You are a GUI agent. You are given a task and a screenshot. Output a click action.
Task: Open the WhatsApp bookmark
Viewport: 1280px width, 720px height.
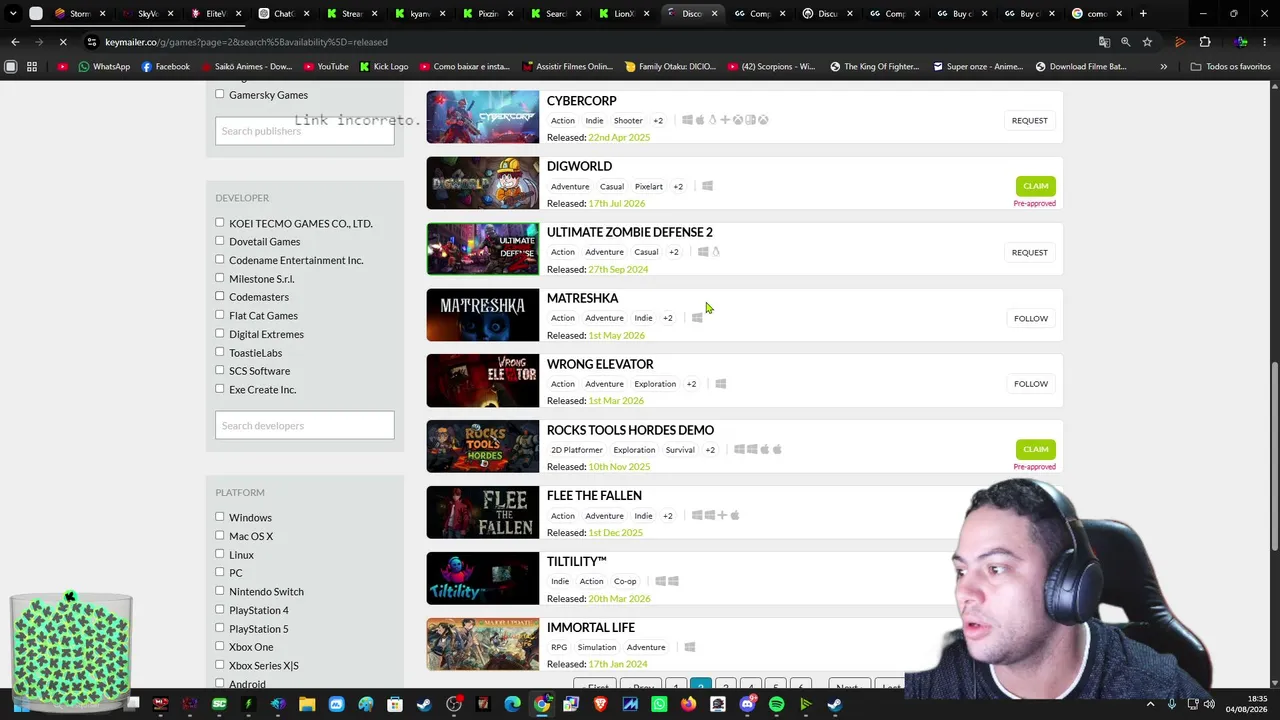pos(104,67)
